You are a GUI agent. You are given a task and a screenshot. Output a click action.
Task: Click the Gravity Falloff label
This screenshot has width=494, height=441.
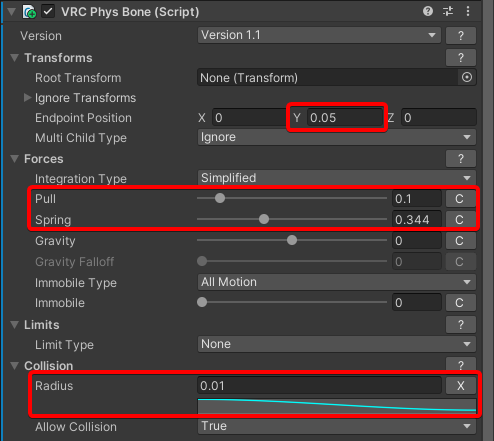tap(75, 262)
